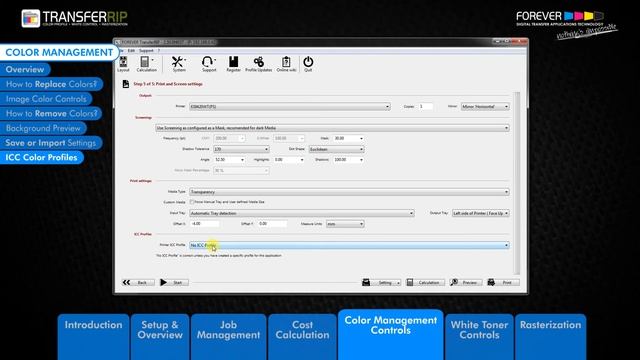Select How to Replace Colors sidebar item

[51, 84]
